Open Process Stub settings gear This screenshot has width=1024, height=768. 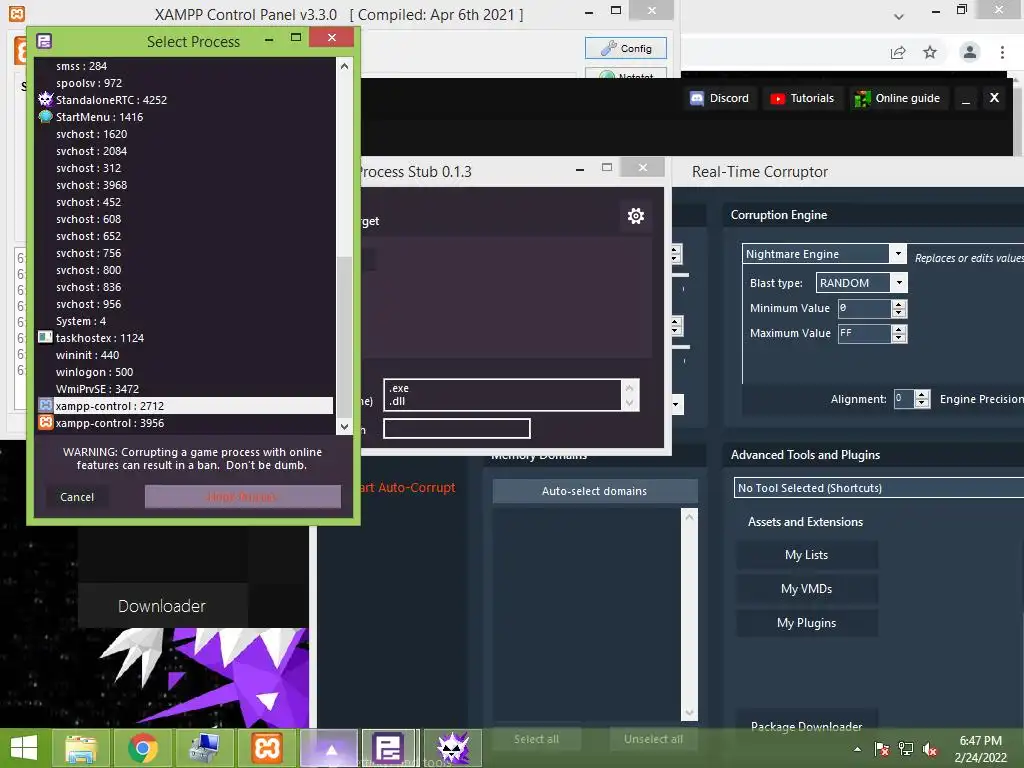point(635,216)
